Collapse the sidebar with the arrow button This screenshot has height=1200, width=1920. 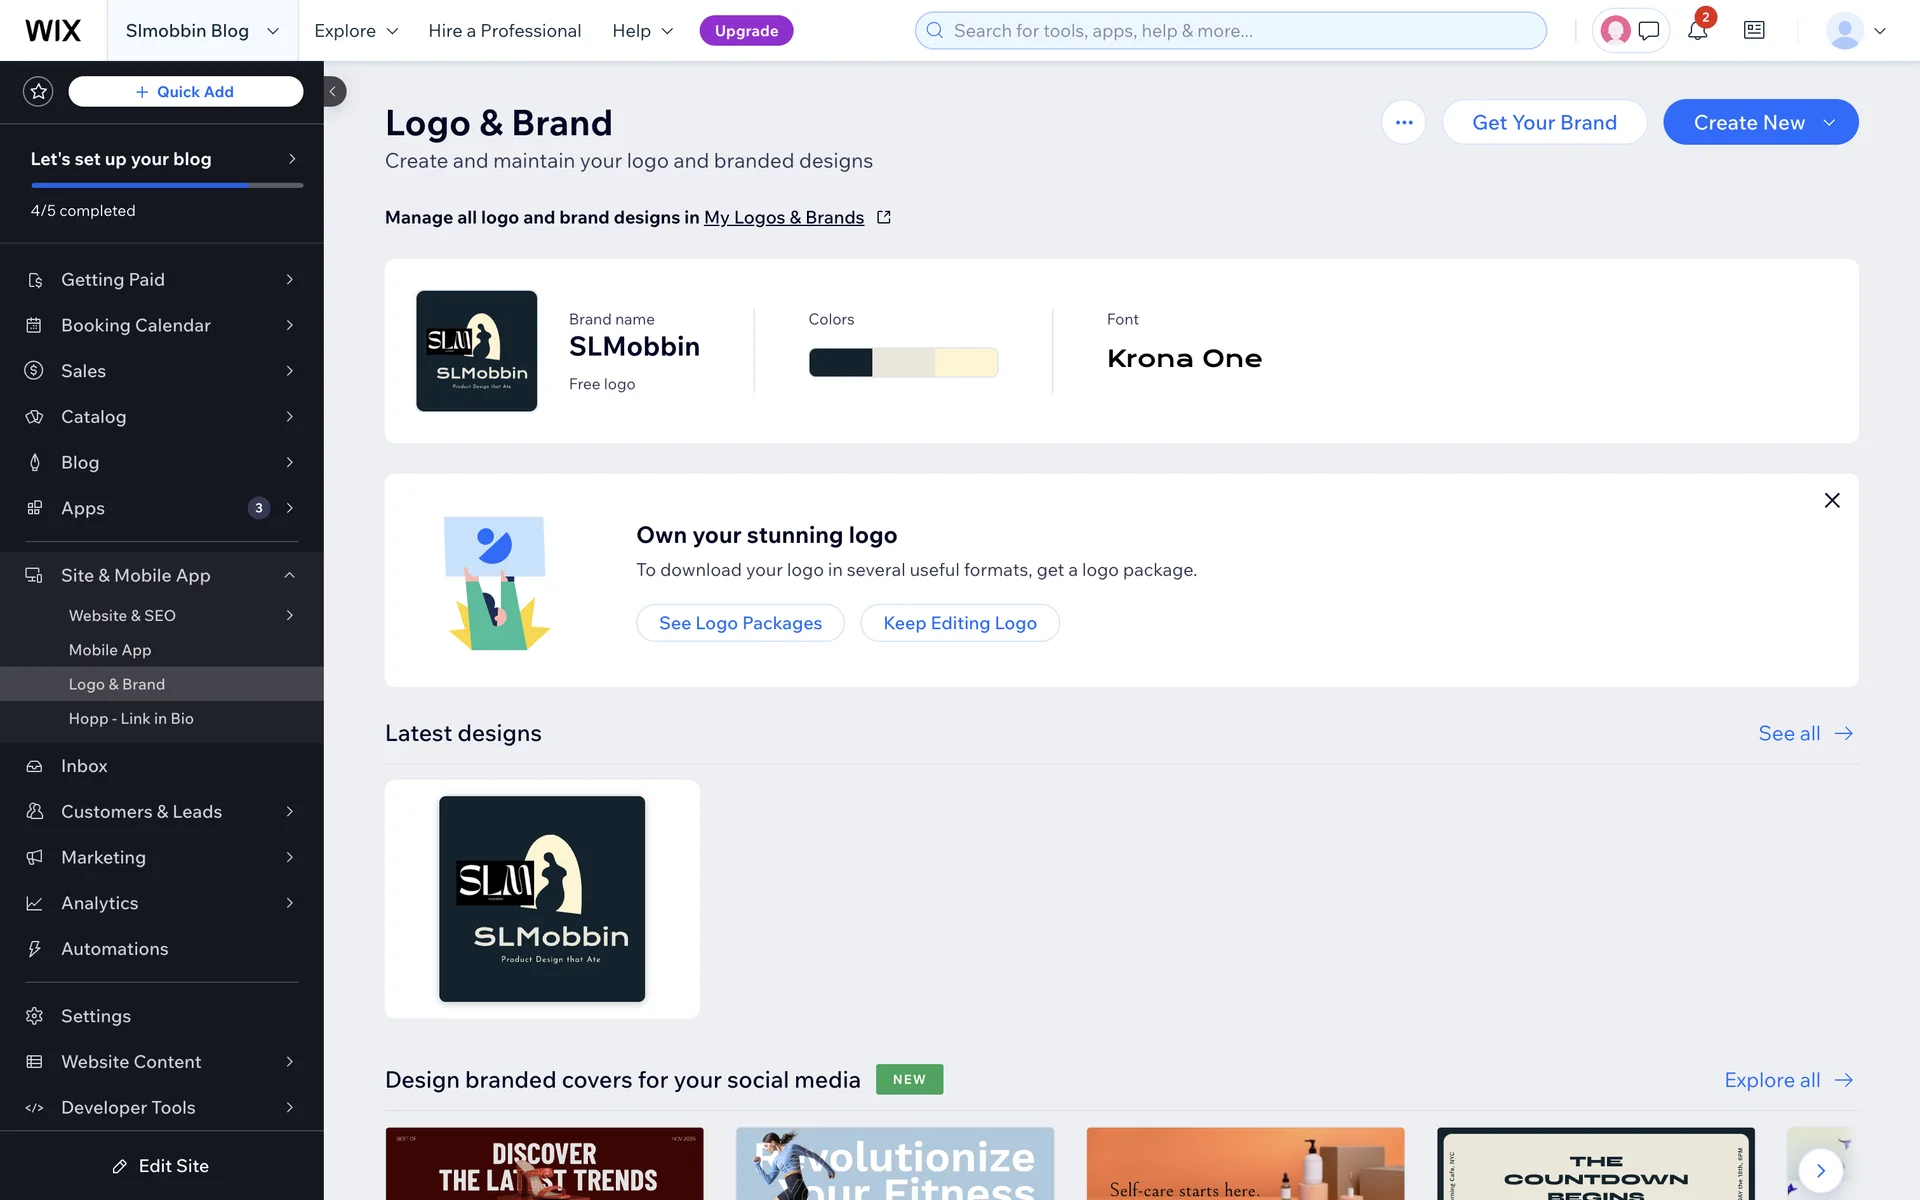coord(334,92)
